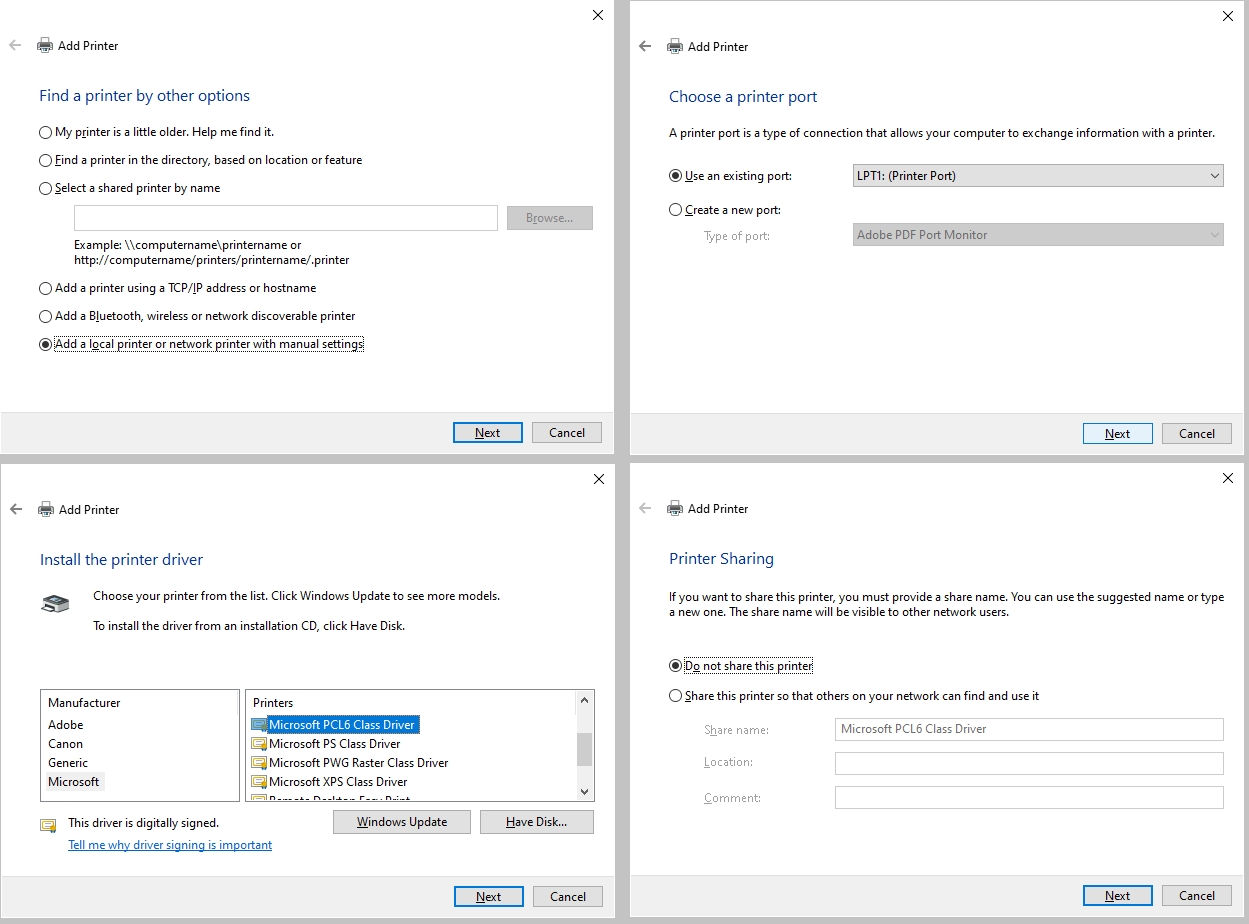
Task: Enable sharing this printer with network users
Action: [676, 697]
